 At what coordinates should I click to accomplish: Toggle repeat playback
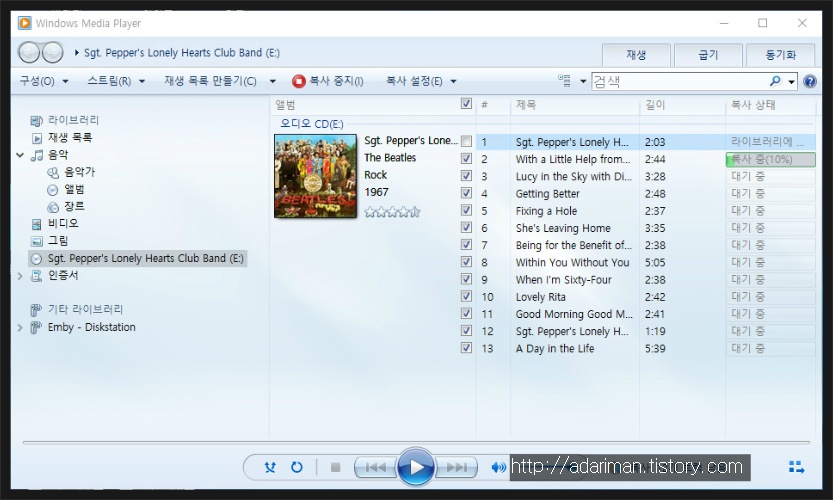[296, 467]
